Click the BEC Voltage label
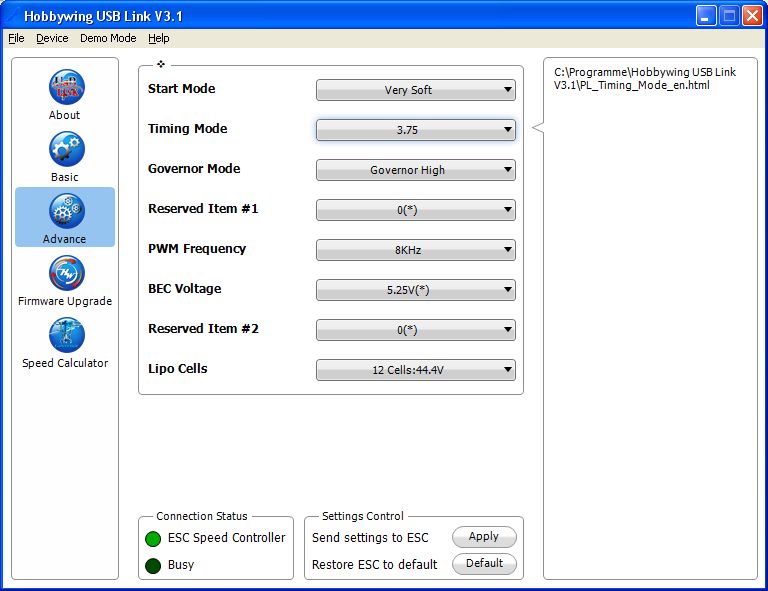The width and height of the screenshot is (768, 591). tap(185, 289)
